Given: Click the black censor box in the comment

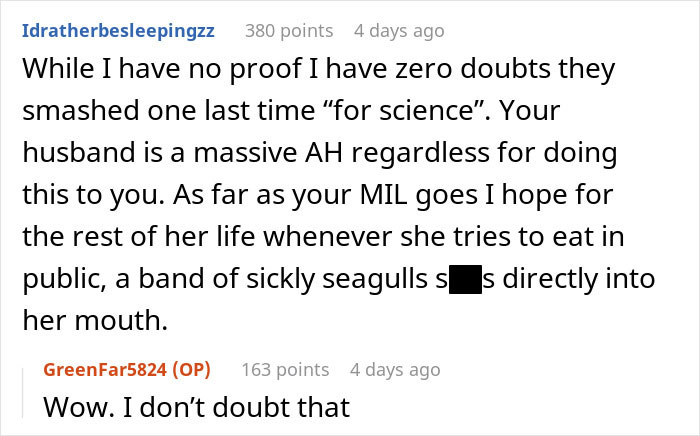Looking at the screenshot, I should coord(465,277).
